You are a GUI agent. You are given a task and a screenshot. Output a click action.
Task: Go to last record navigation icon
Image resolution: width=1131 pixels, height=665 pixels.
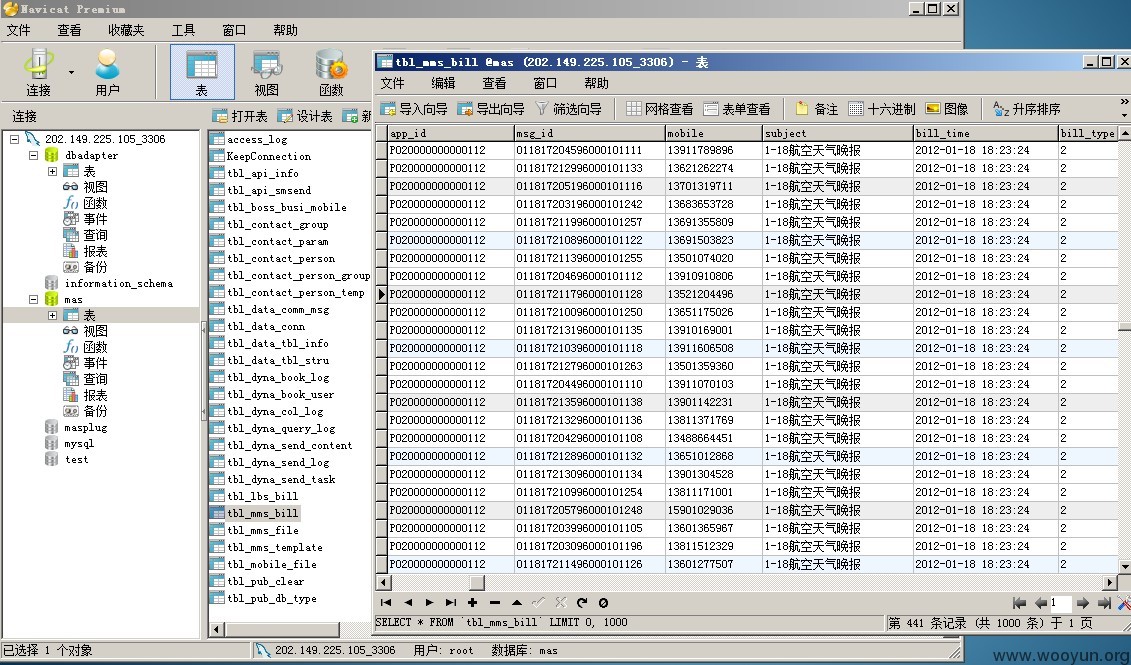pos(451,603)
